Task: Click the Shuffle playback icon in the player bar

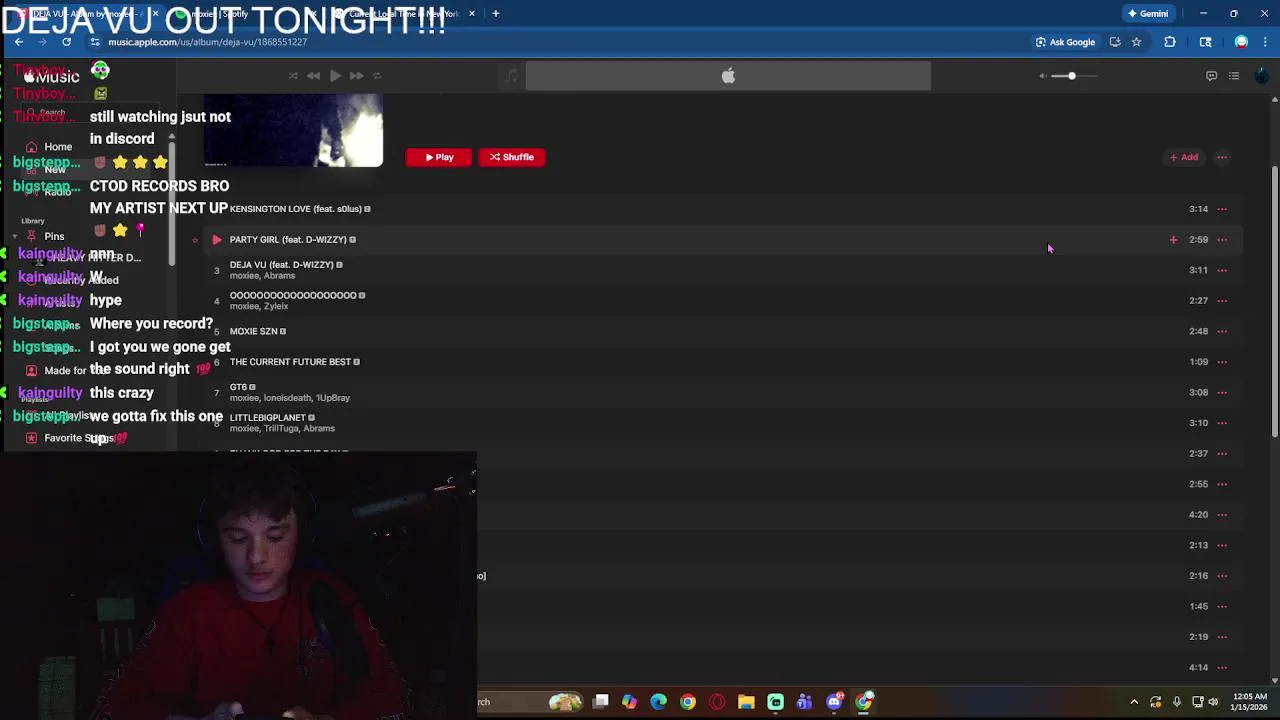Action: click(x=293, y=76)
